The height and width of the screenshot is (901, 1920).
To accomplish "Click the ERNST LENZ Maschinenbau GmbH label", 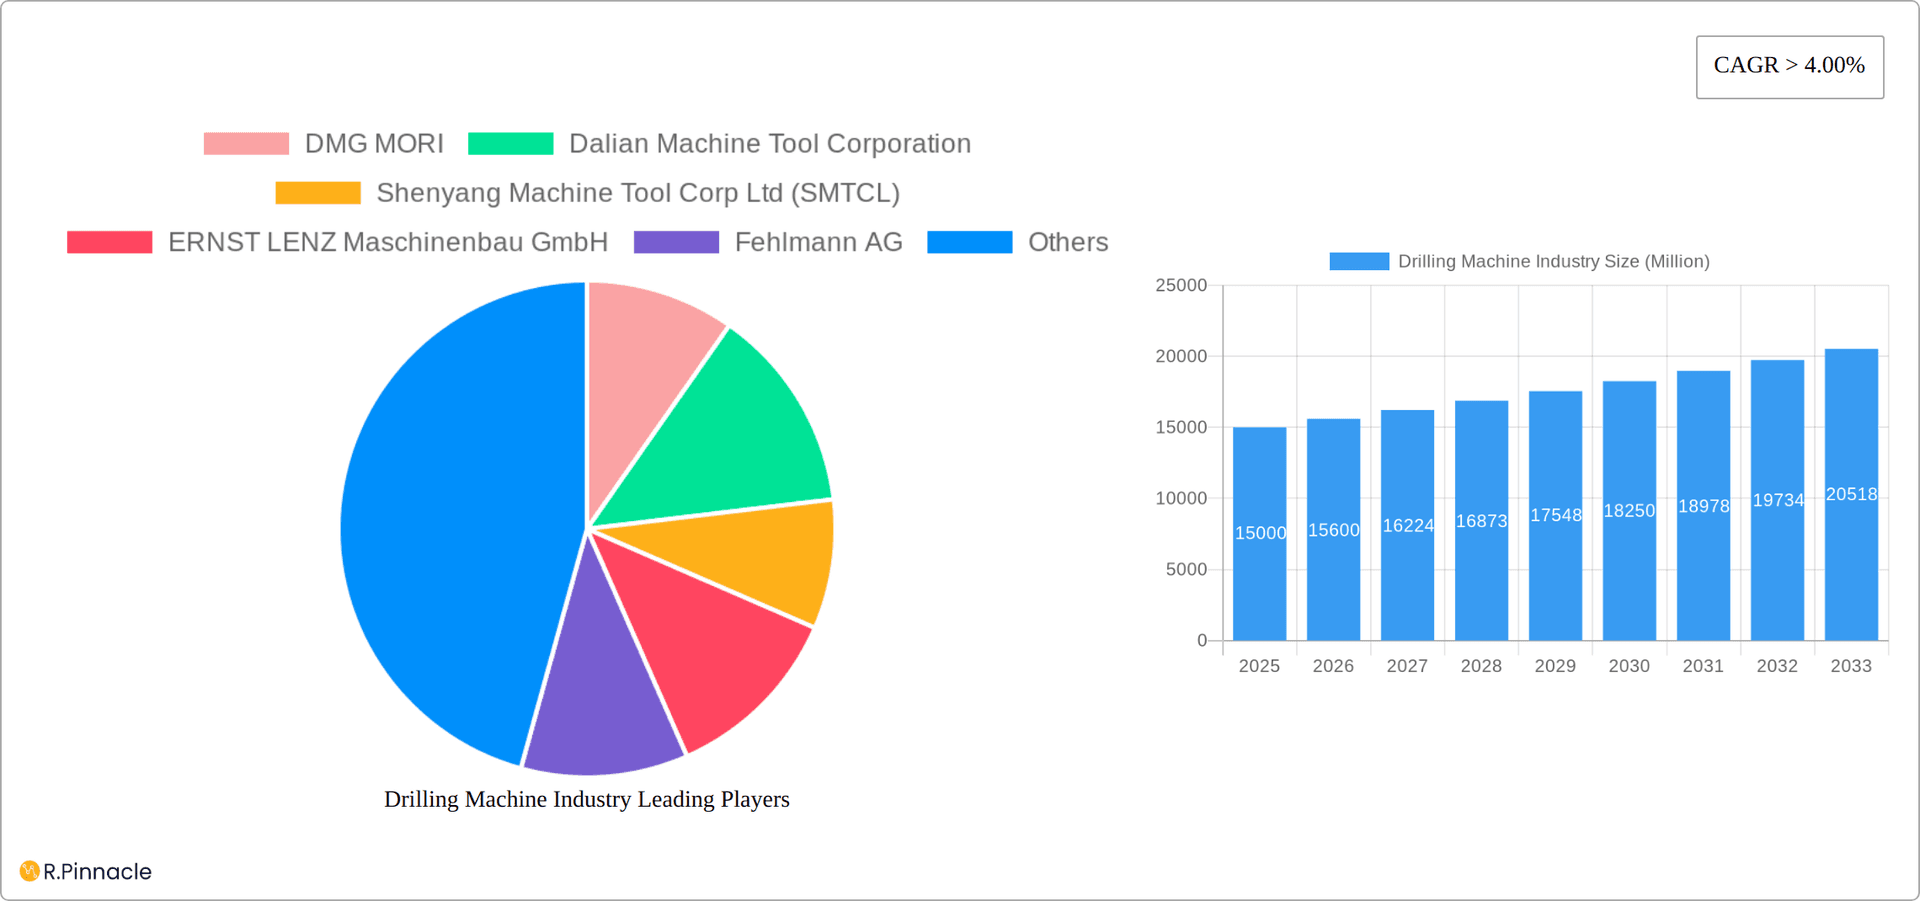I will (x=388, y=241).
